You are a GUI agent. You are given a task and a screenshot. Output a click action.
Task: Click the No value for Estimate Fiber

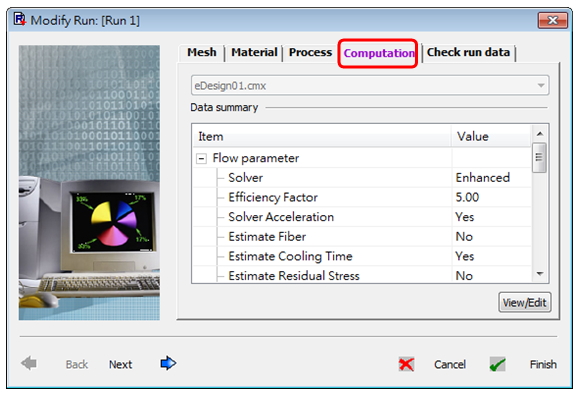(464, 236)
